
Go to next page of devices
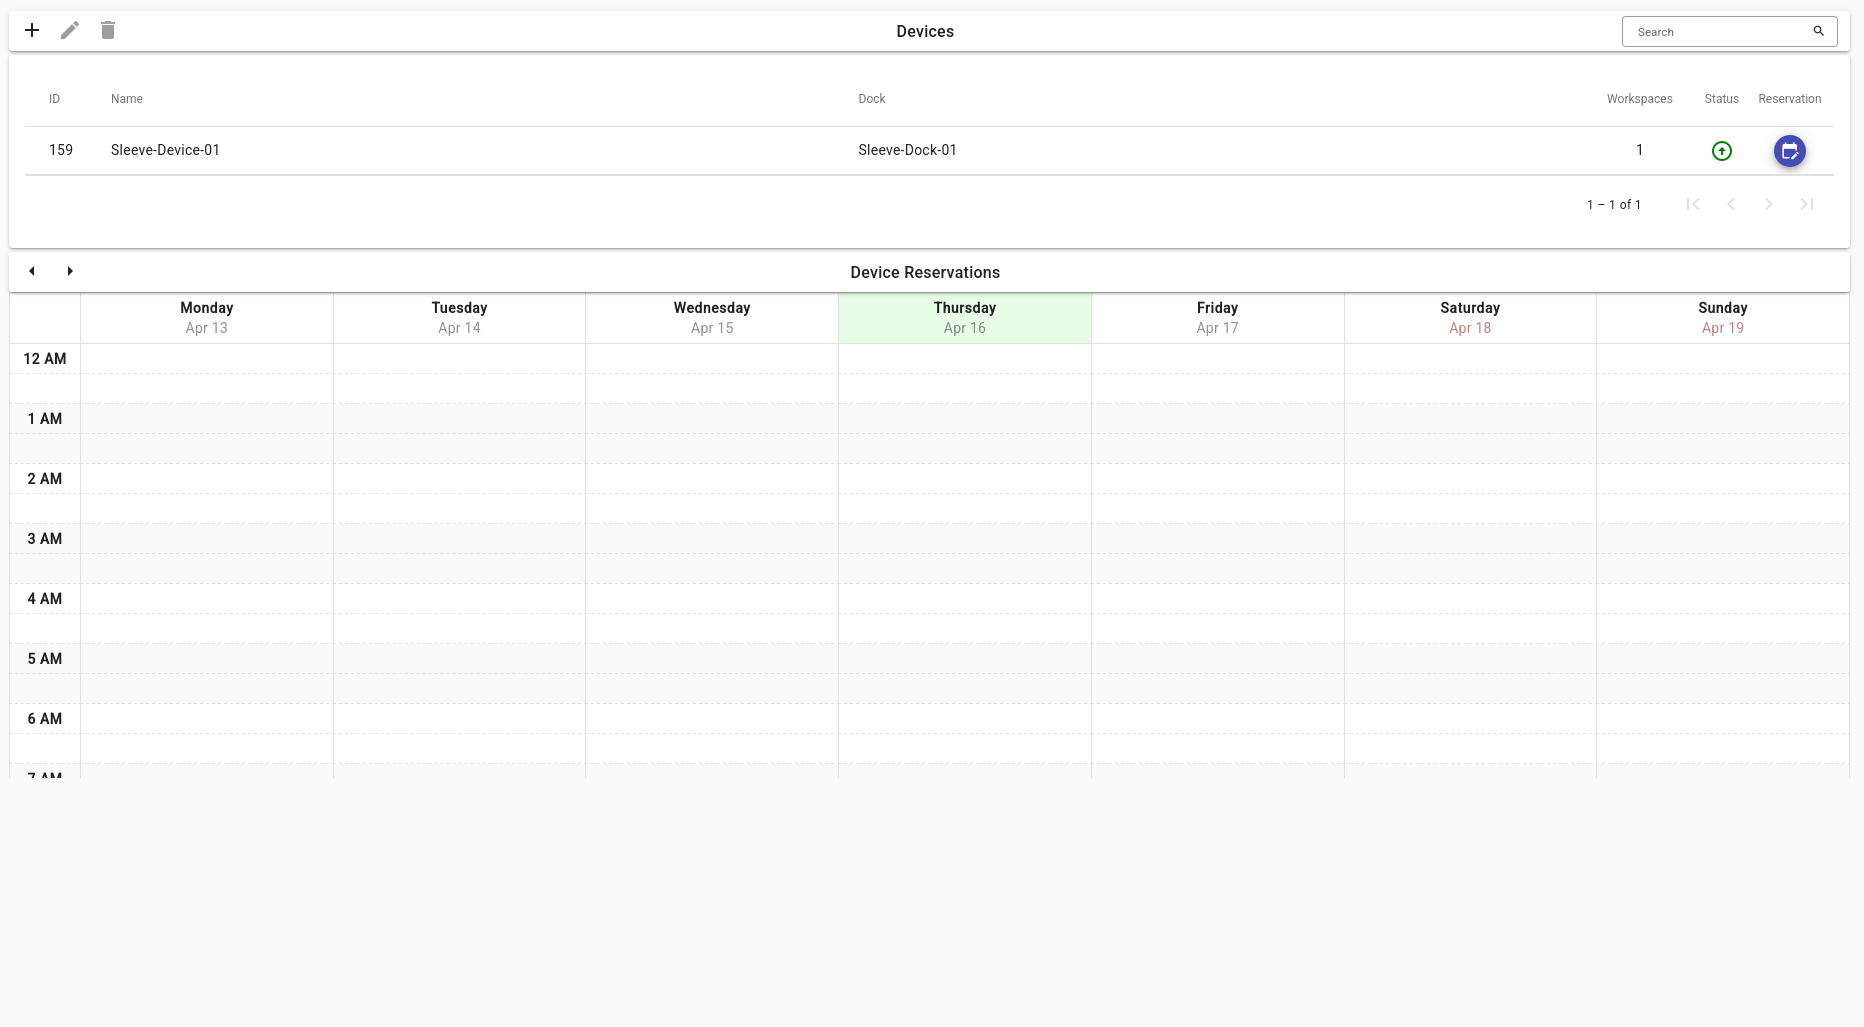pyautogui.click(x=1768, y=204)
